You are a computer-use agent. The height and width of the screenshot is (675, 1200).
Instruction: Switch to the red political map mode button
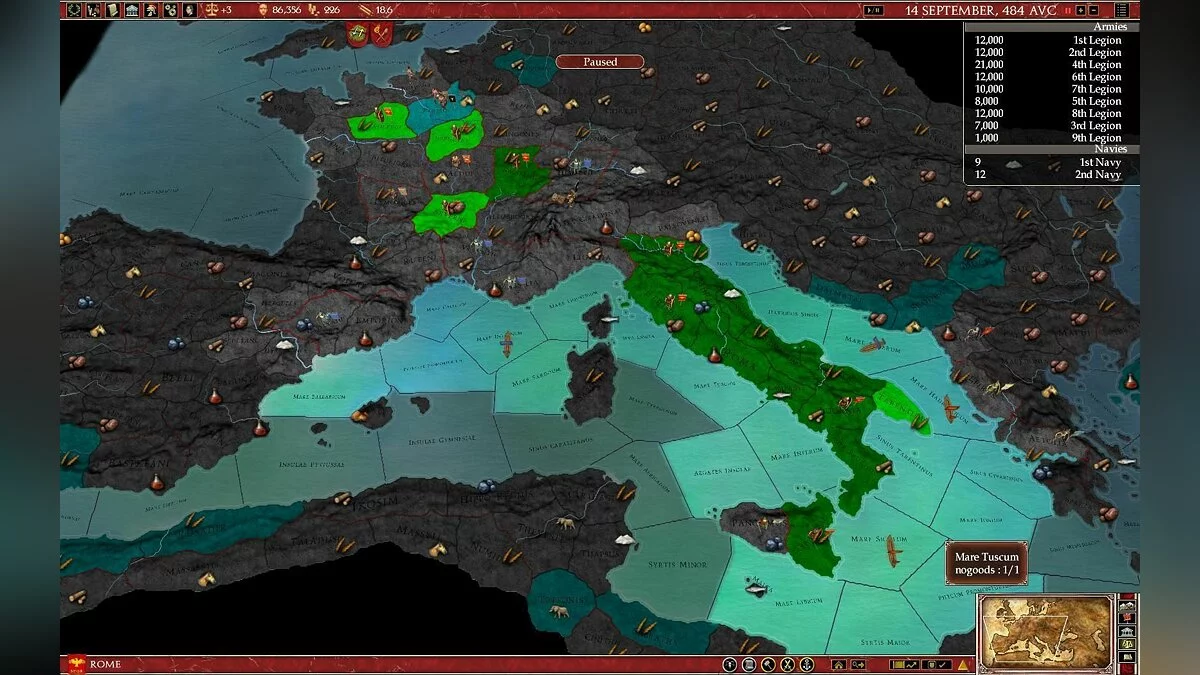coord(1127,618)
